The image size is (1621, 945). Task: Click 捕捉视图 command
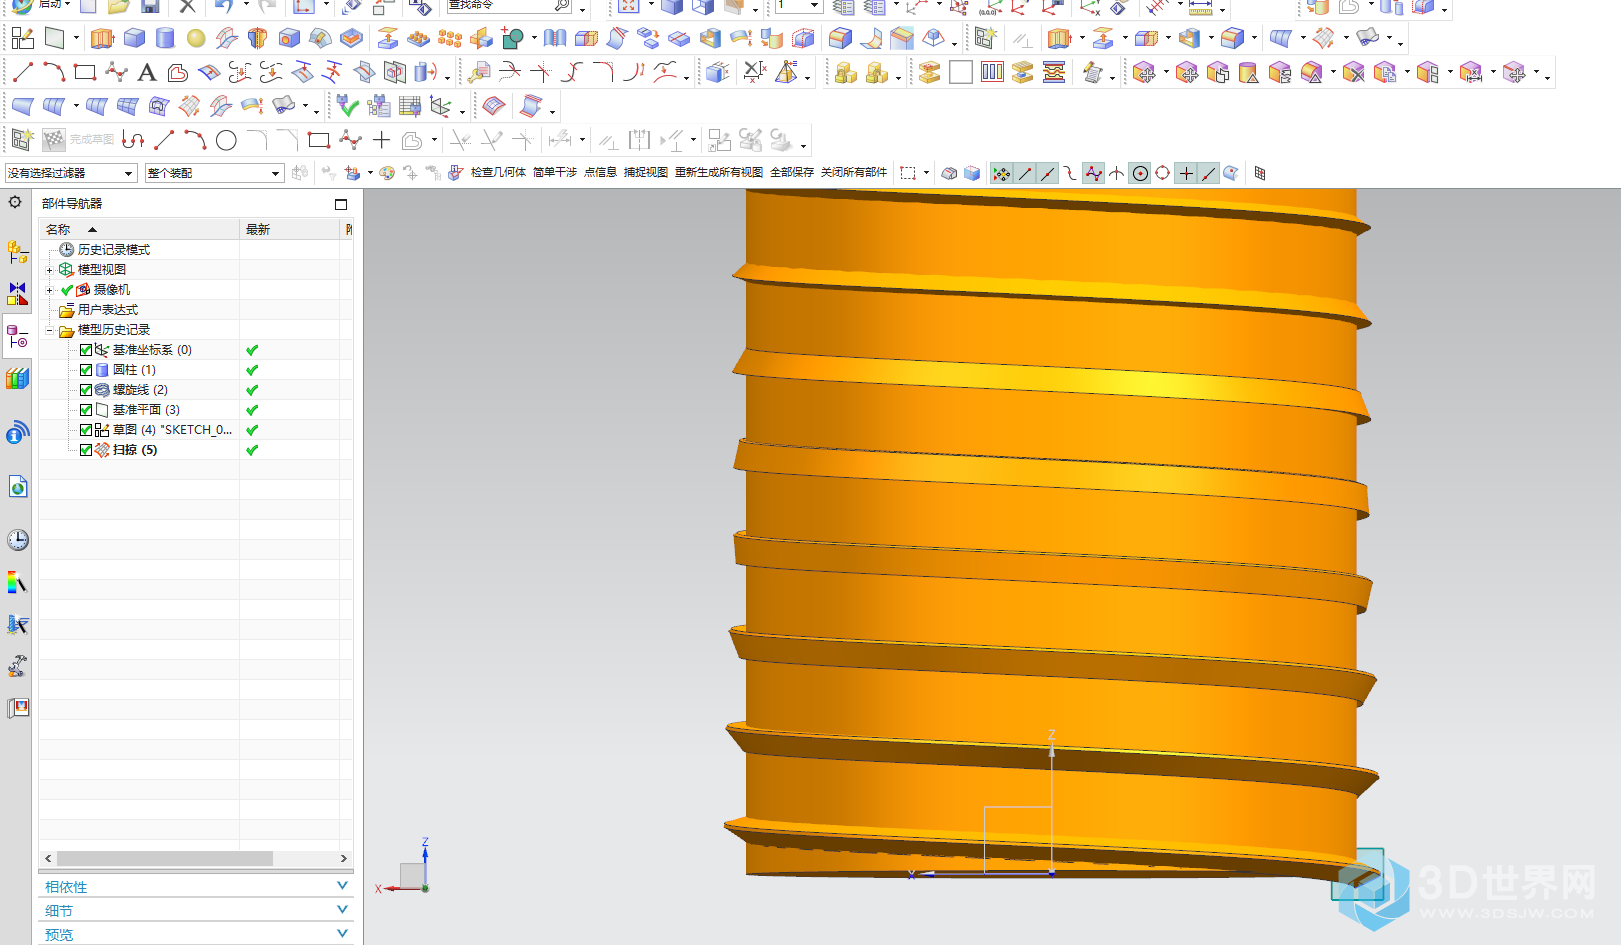point(646,172)
